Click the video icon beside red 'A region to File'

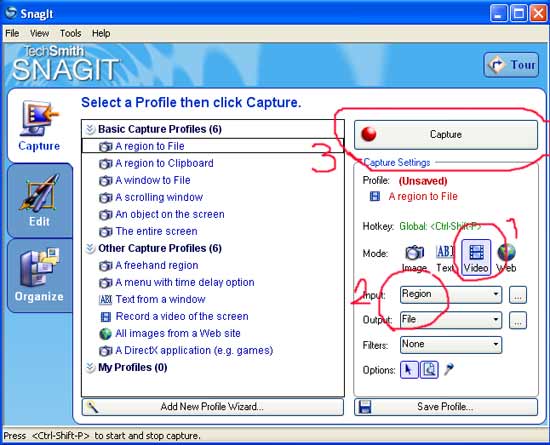(x=375, y=196)
